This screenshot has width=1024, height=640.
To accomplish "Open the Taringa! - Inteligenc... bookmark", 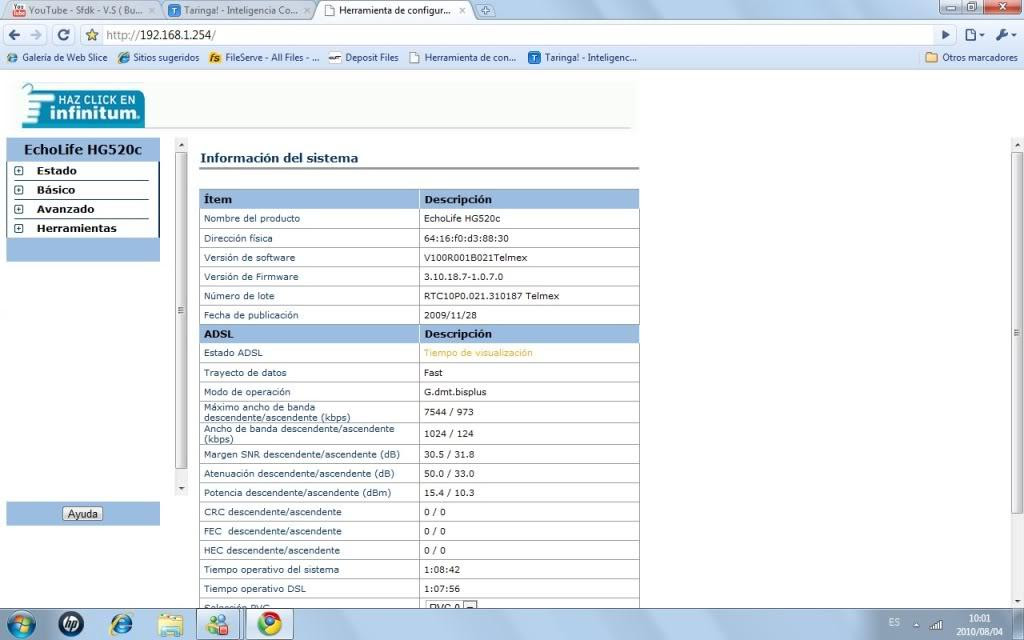I will click(x=583, y=57).
